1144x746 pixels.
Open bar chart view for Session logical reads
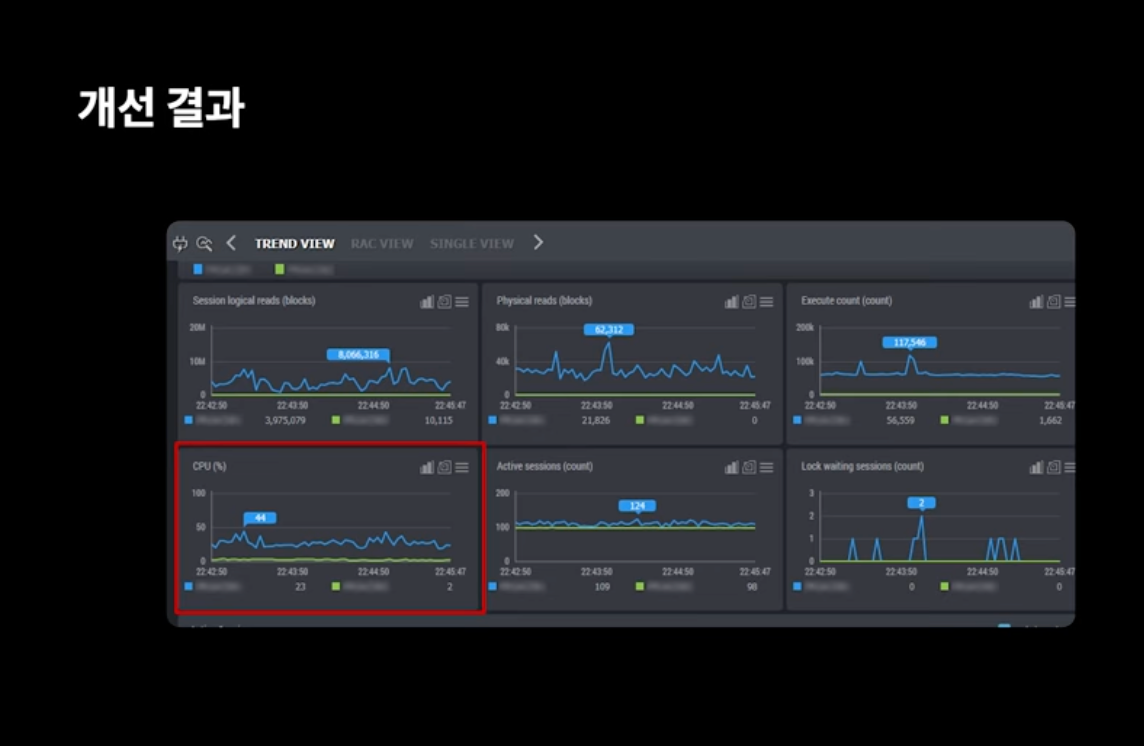tap(427, 301)
